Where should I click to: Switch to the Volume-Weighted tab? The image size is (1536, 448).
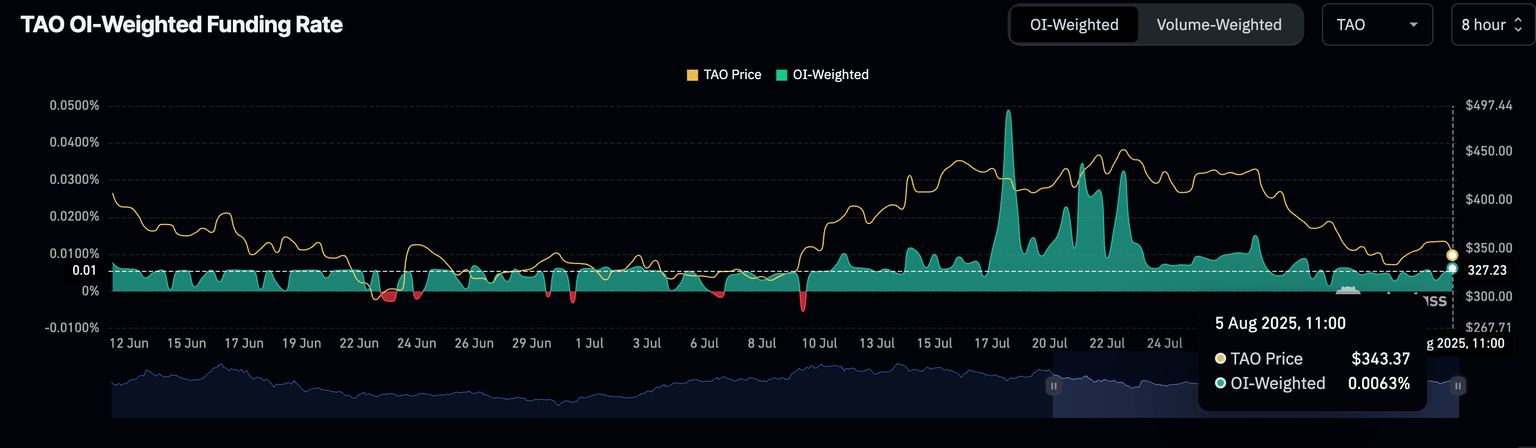pyautogui.click(x=1218, y=25)
